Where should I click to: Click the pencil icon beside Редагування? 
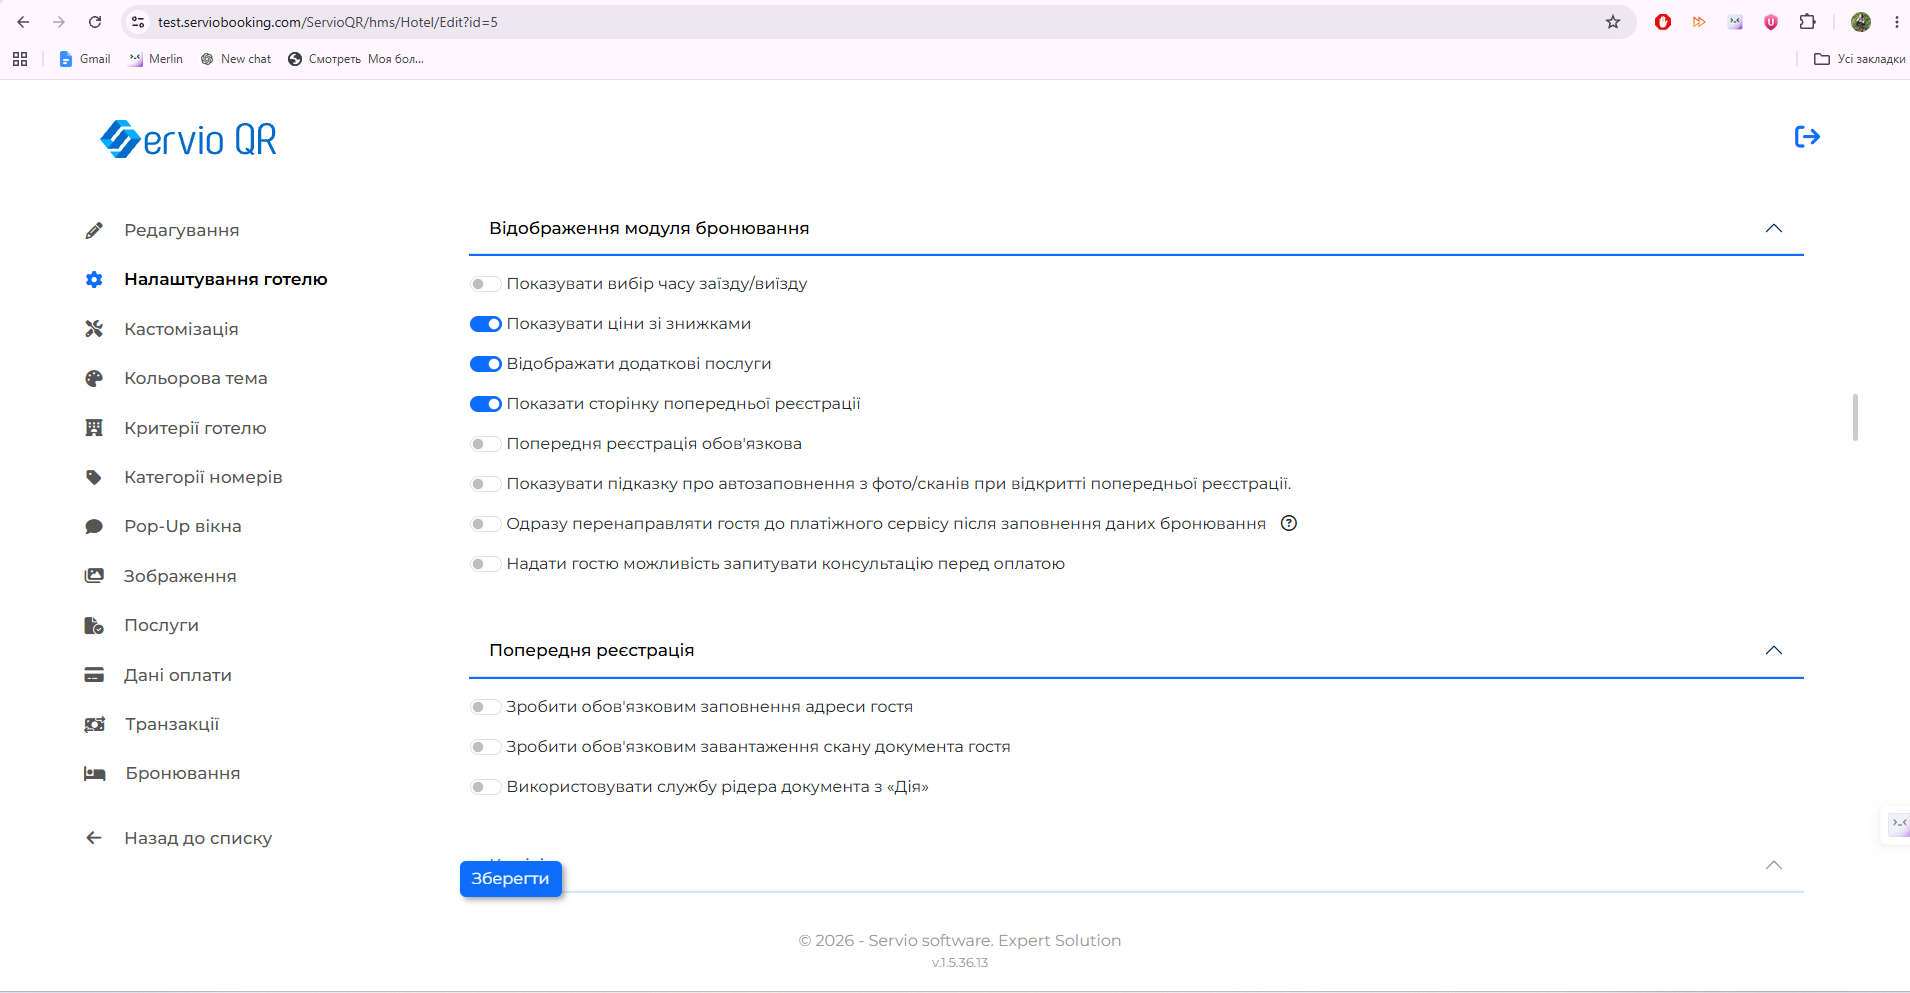point(94,231)
